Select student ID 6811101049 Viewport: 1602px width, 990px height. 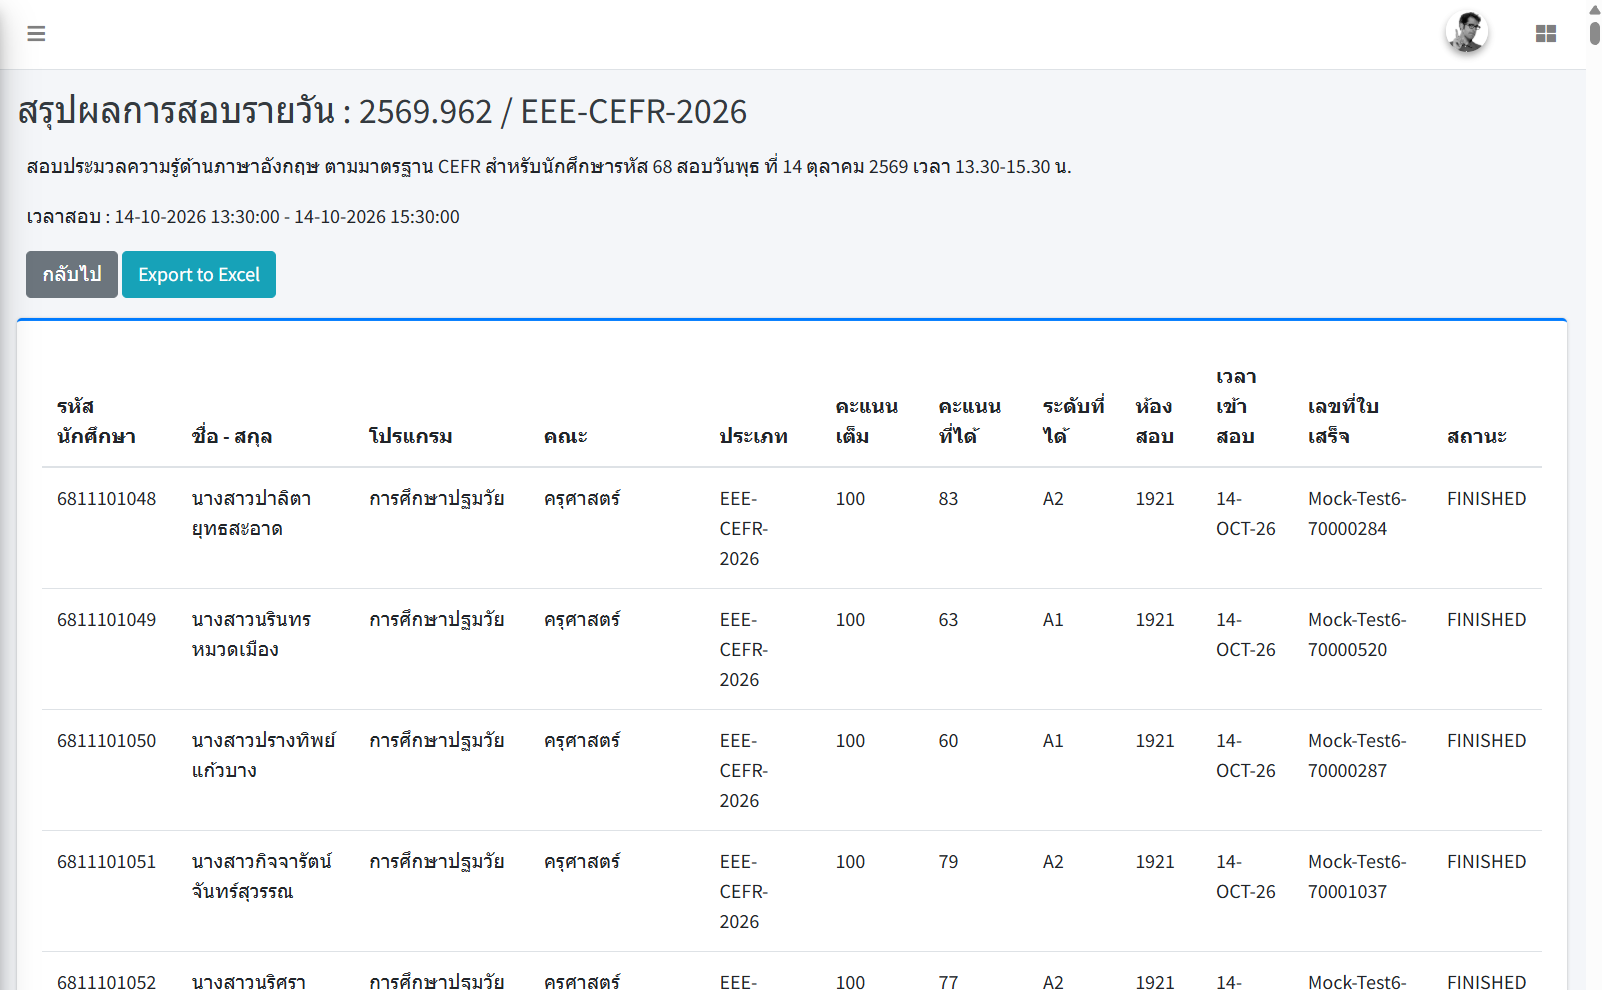[107, 619]
